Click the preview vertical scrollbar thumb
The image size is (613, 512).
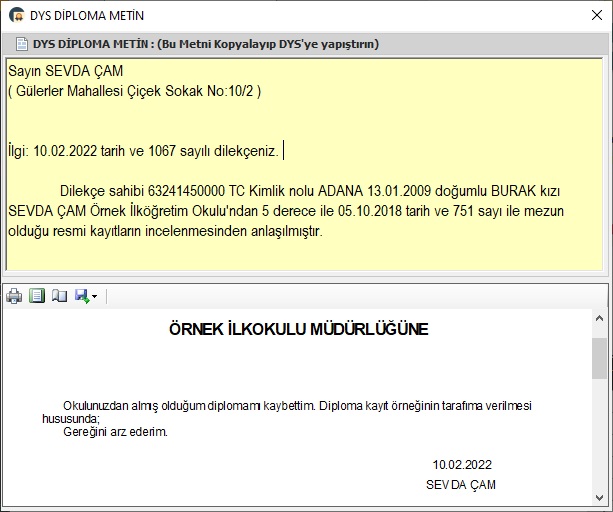(599, 358)
